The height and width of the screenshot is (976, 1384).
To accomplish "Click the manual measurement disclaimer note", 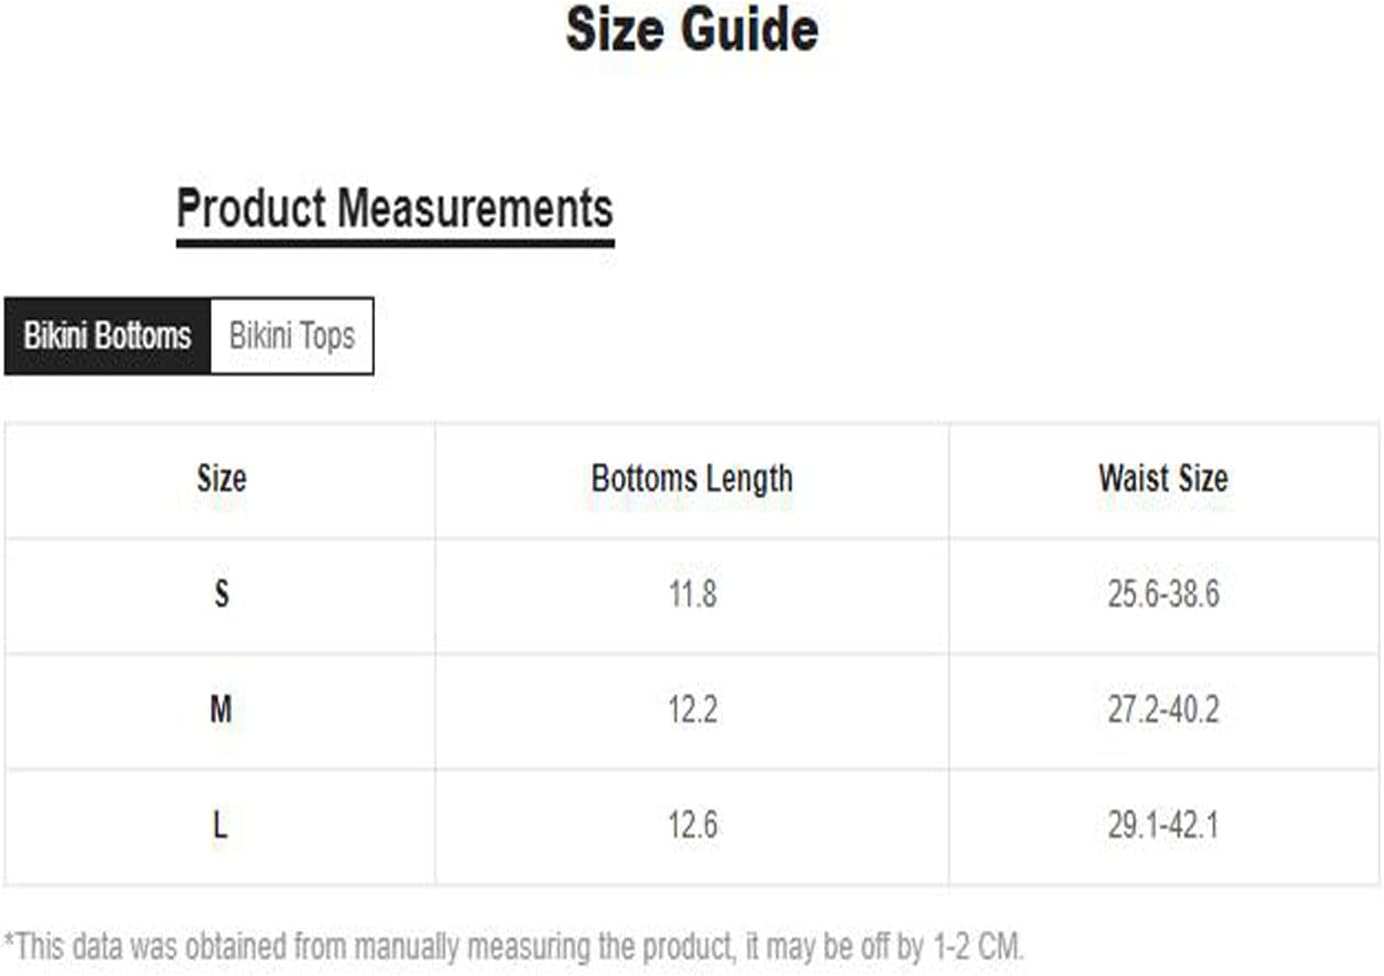I will point(514,946).
